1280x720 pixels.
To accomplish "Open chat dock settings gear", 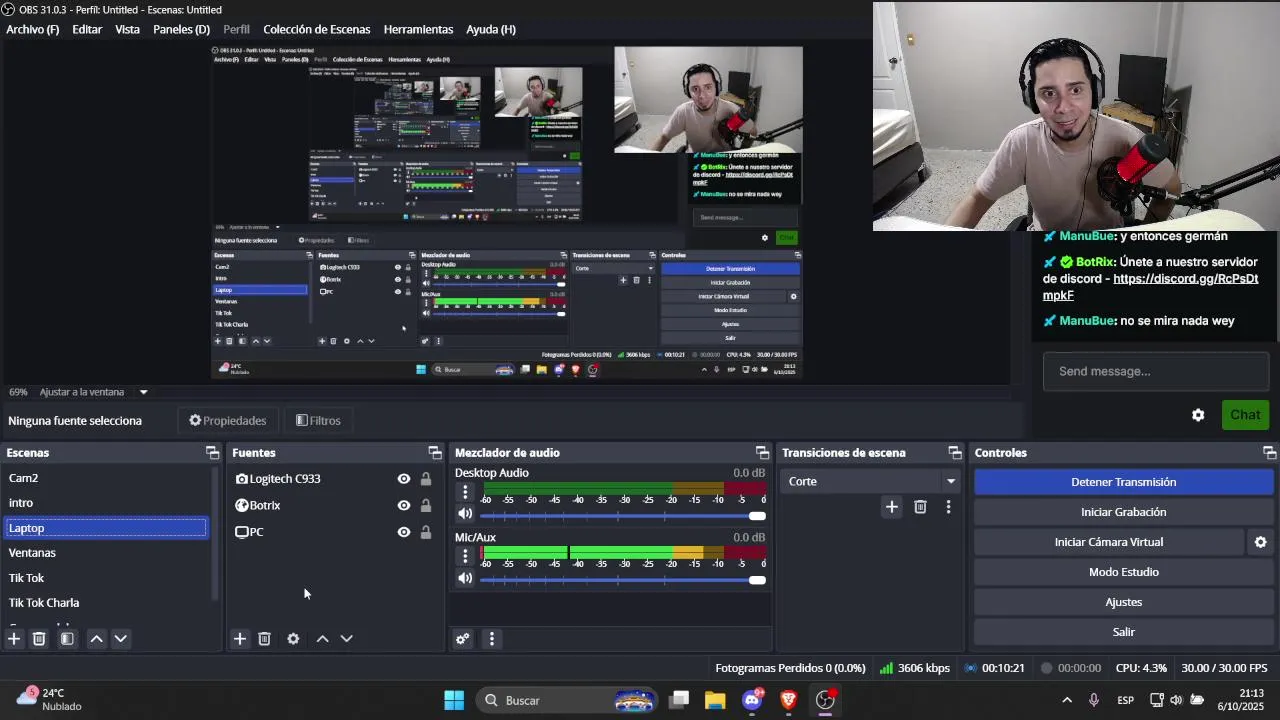I will pos(1198,415).
